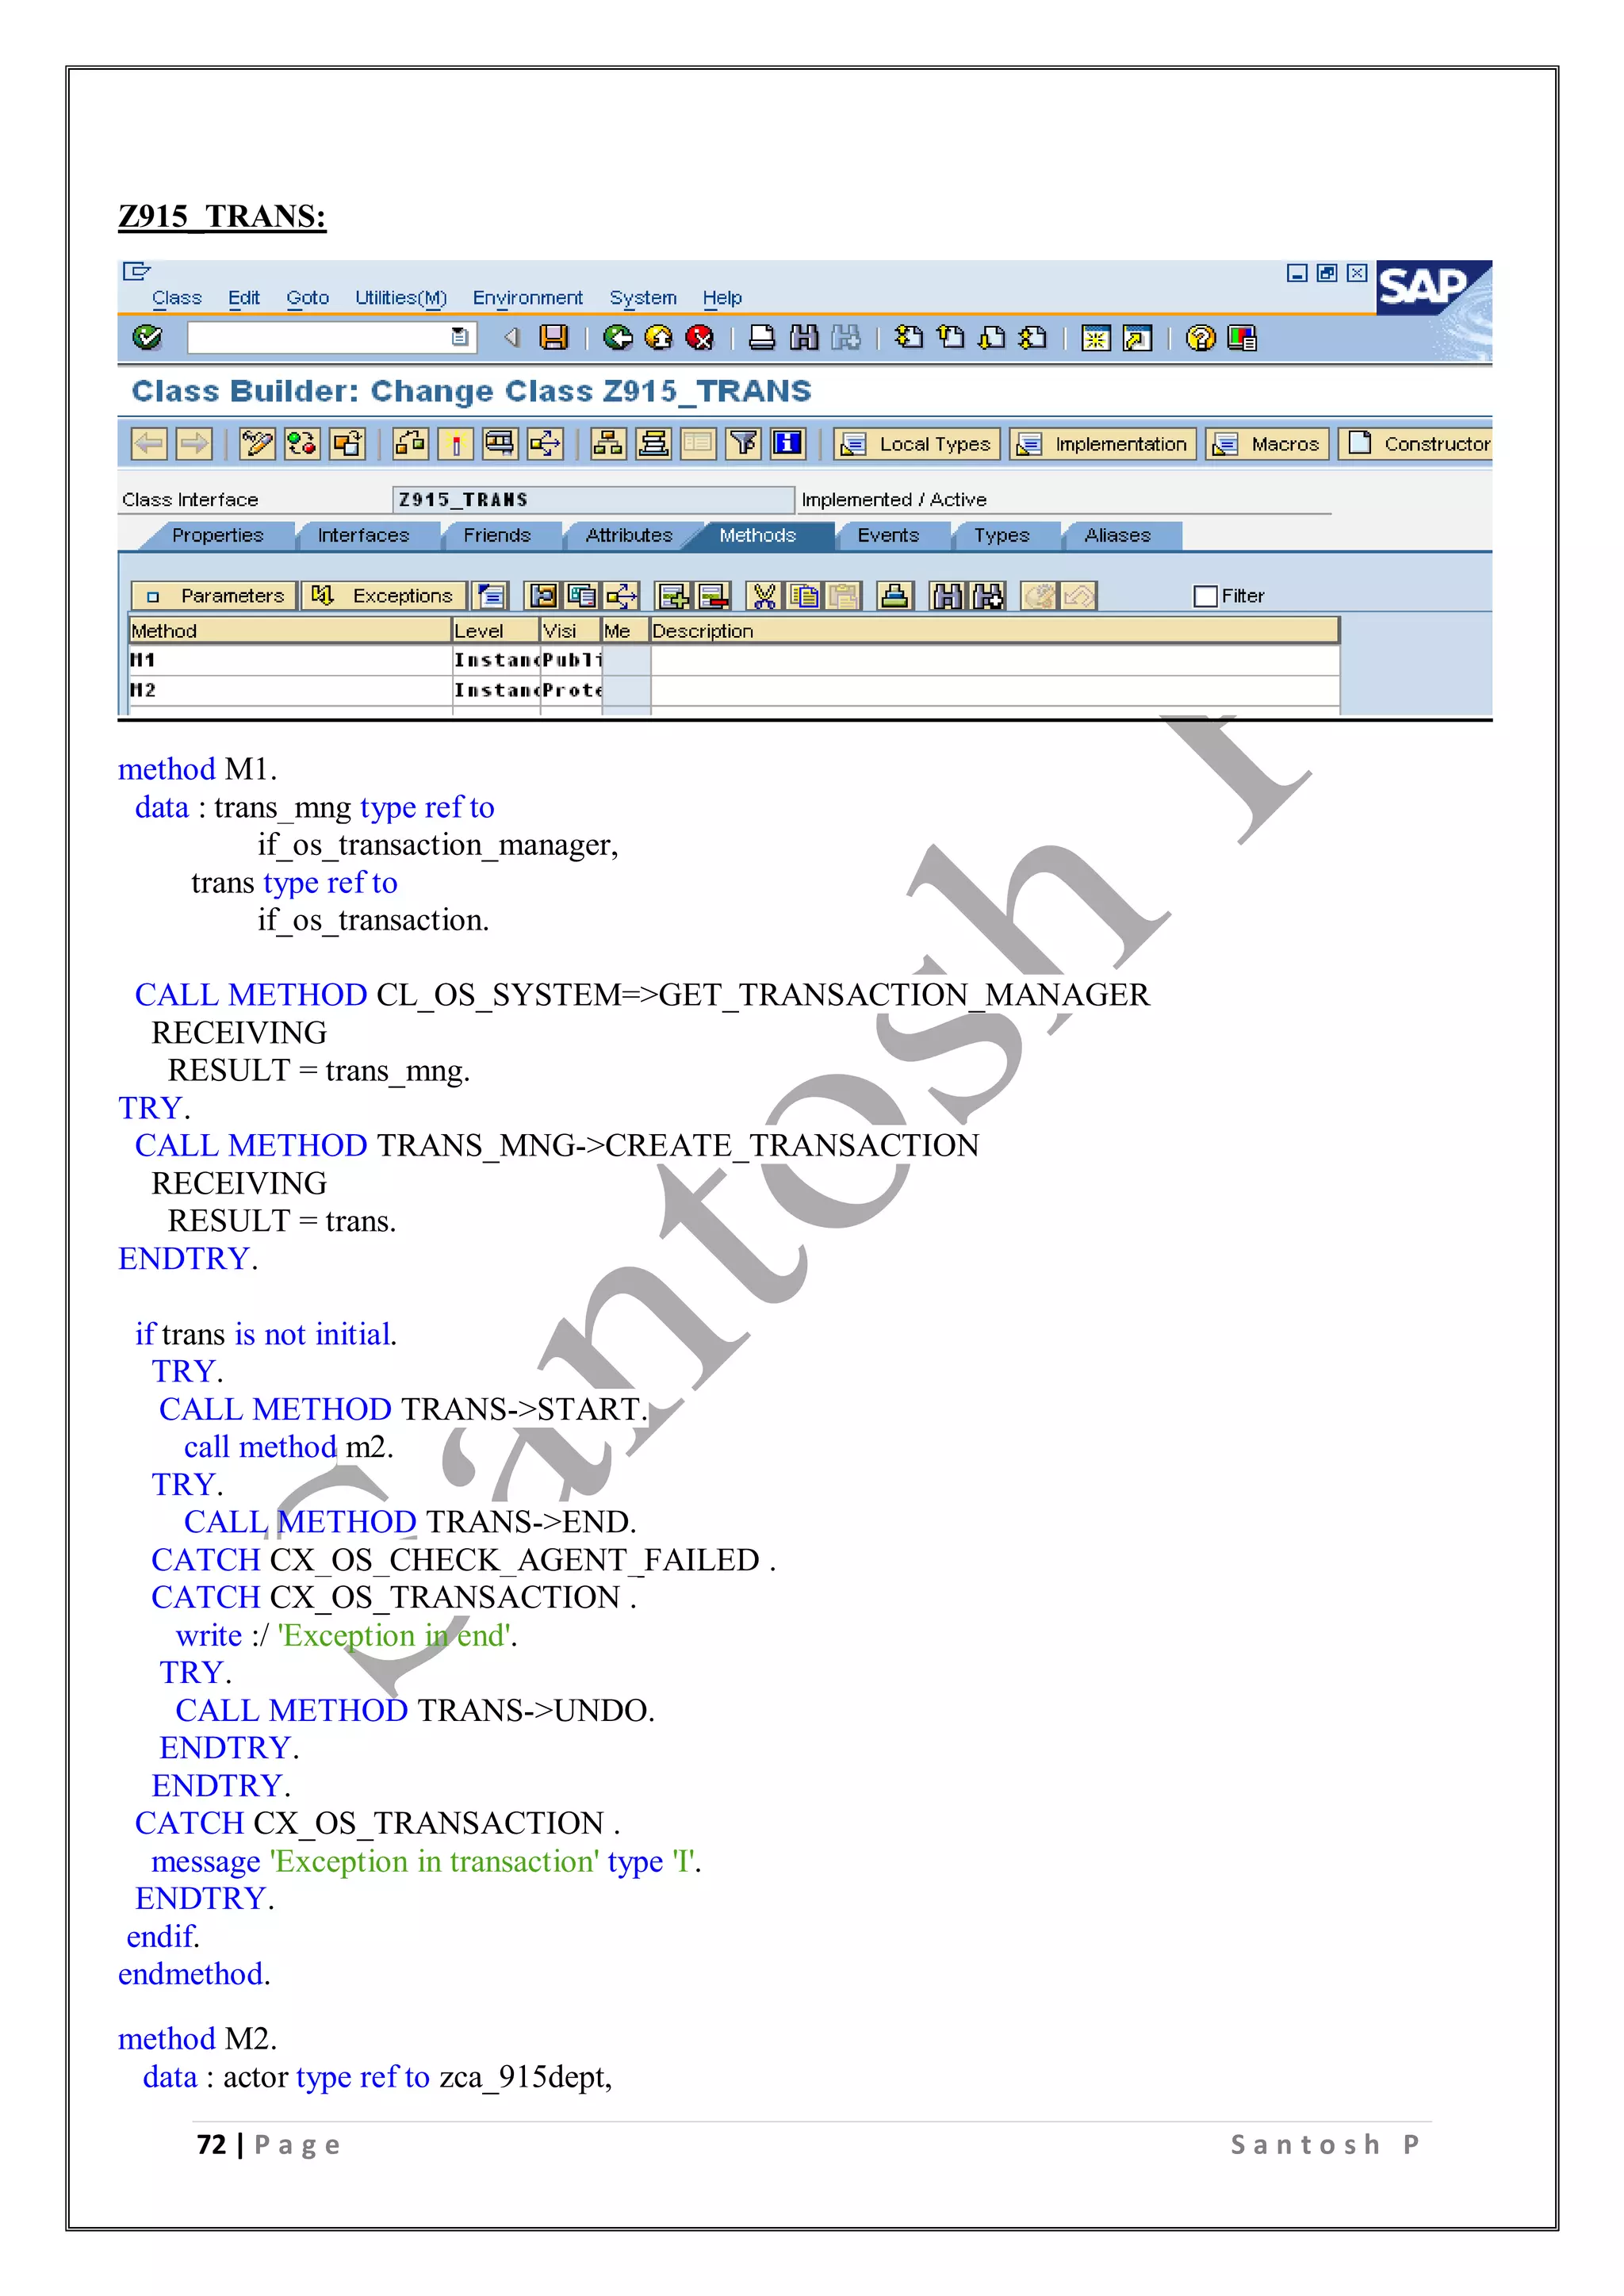Image resolution: width=1624 pixels, height=2296 pixels.
Task: Click the yellow Exit up-arrow icon
Action: coord(658,337)
